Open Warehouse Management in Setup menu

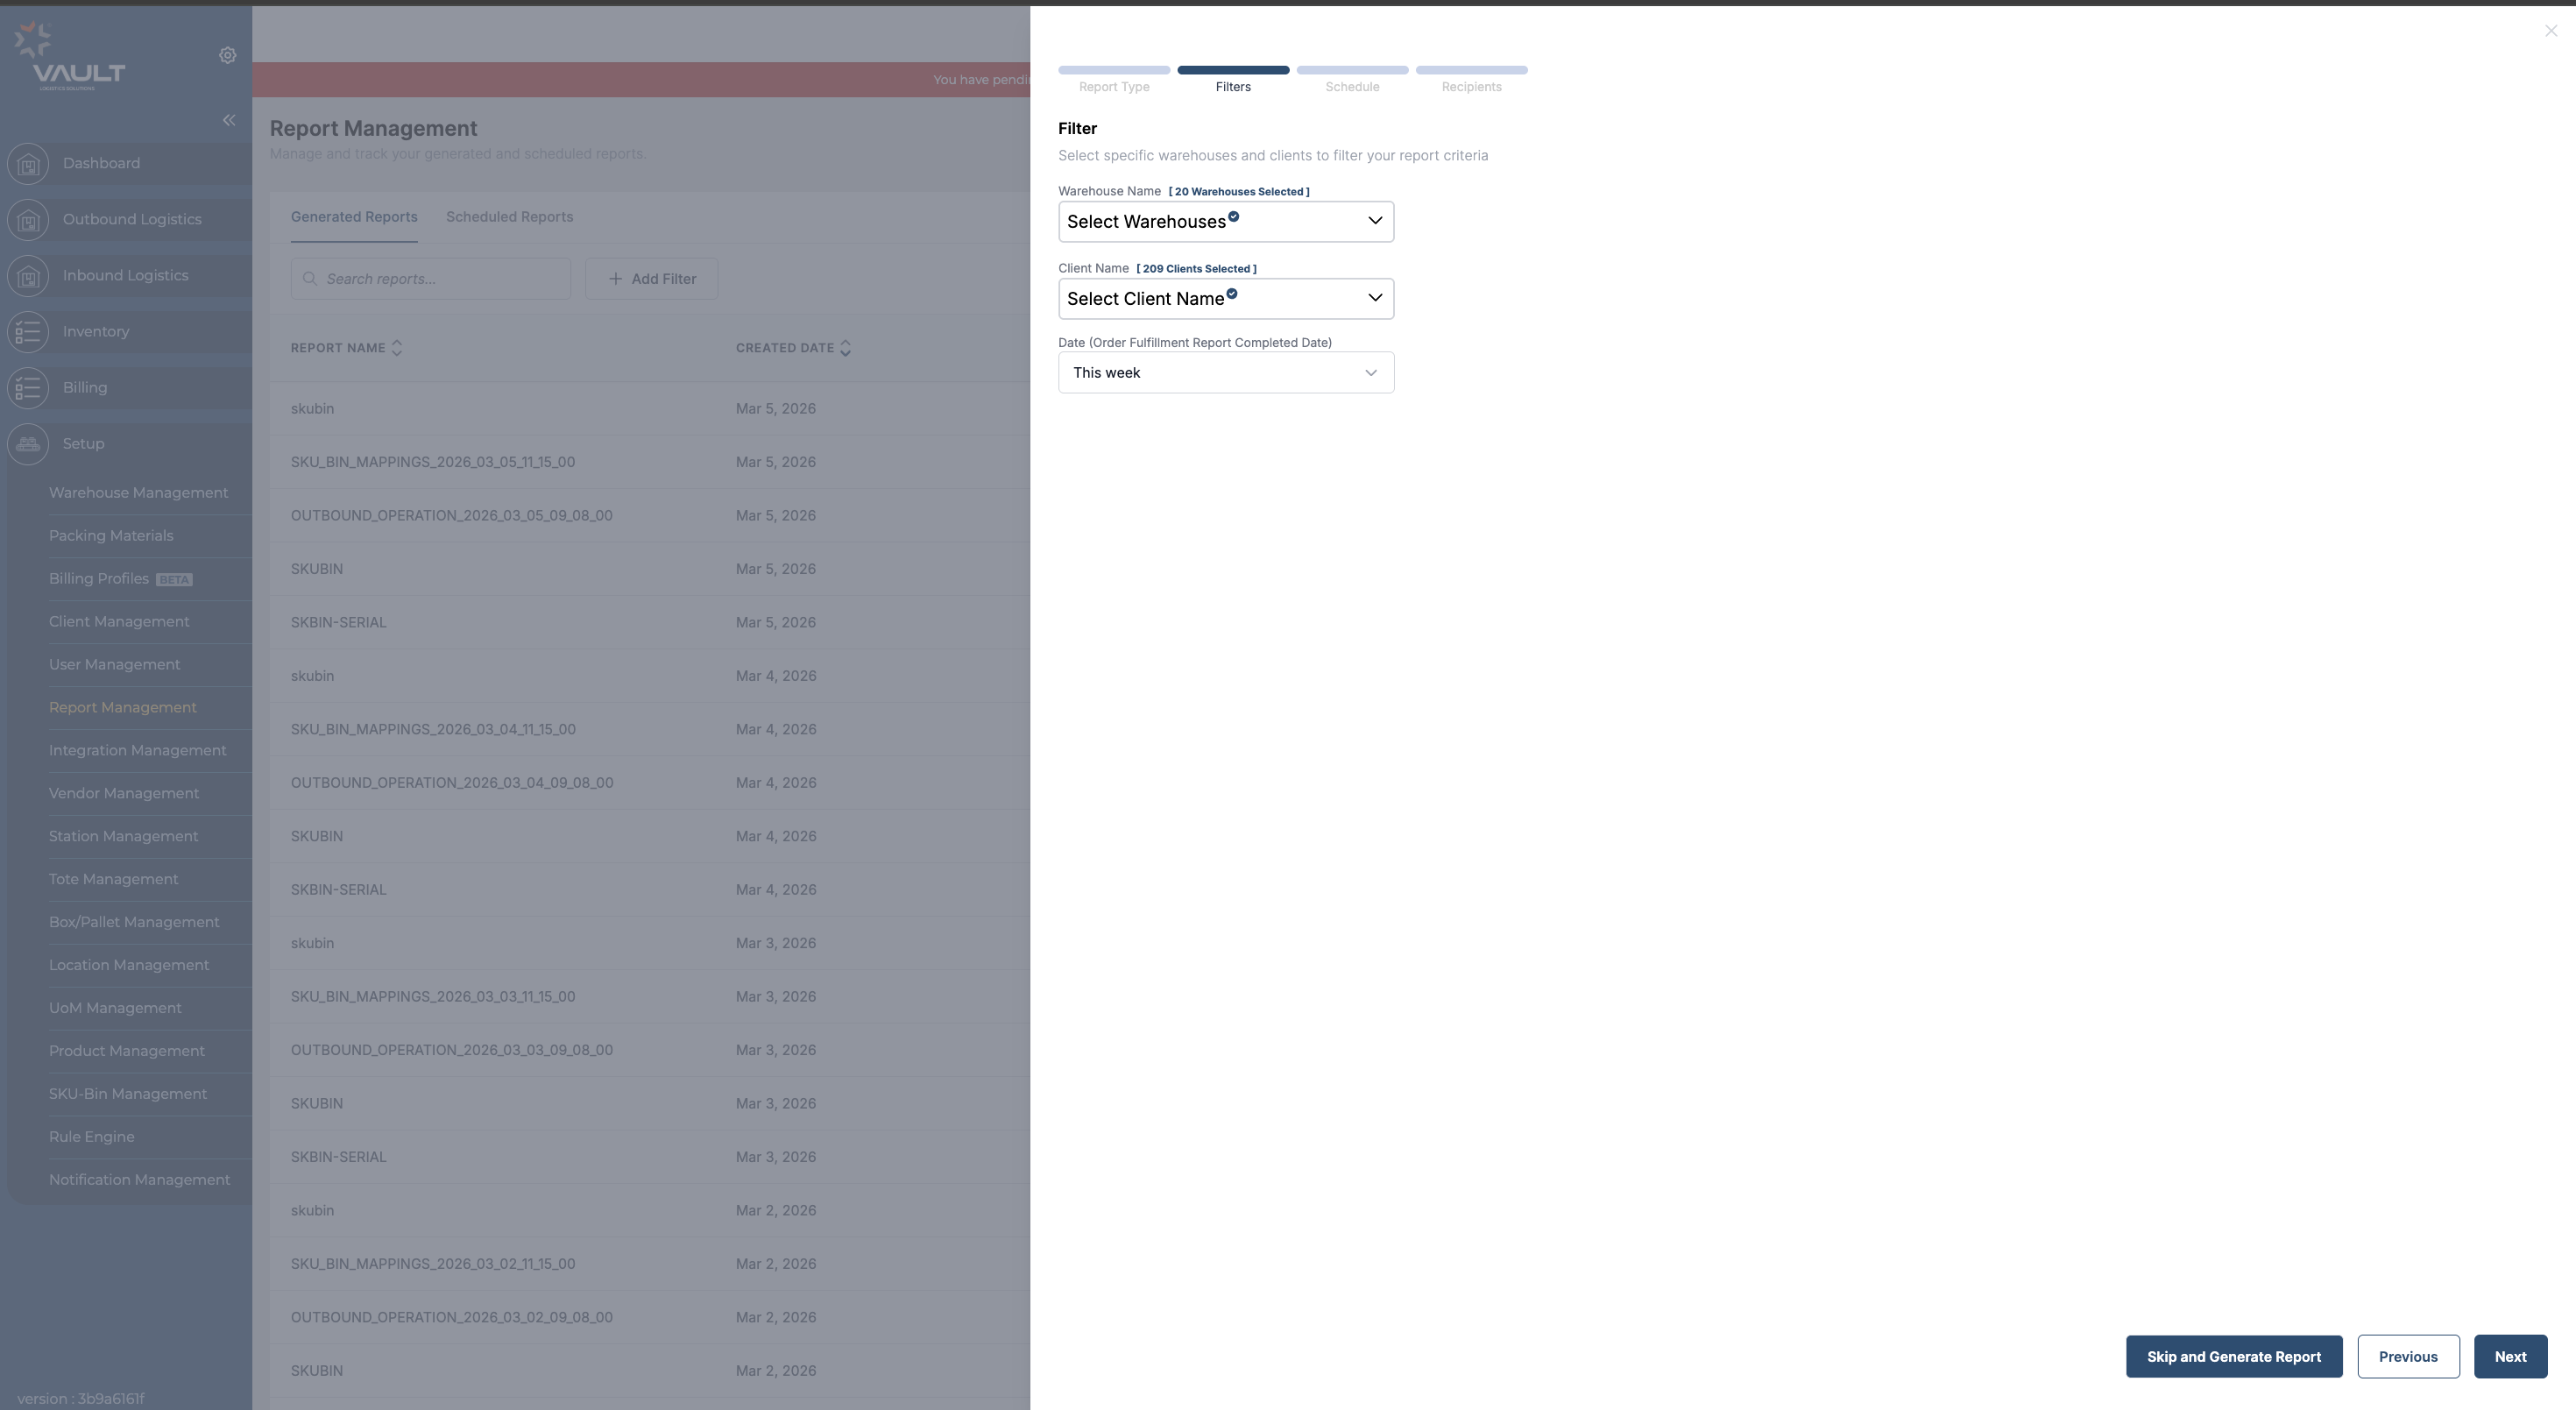pyautogui.click(x=138, y=493)
